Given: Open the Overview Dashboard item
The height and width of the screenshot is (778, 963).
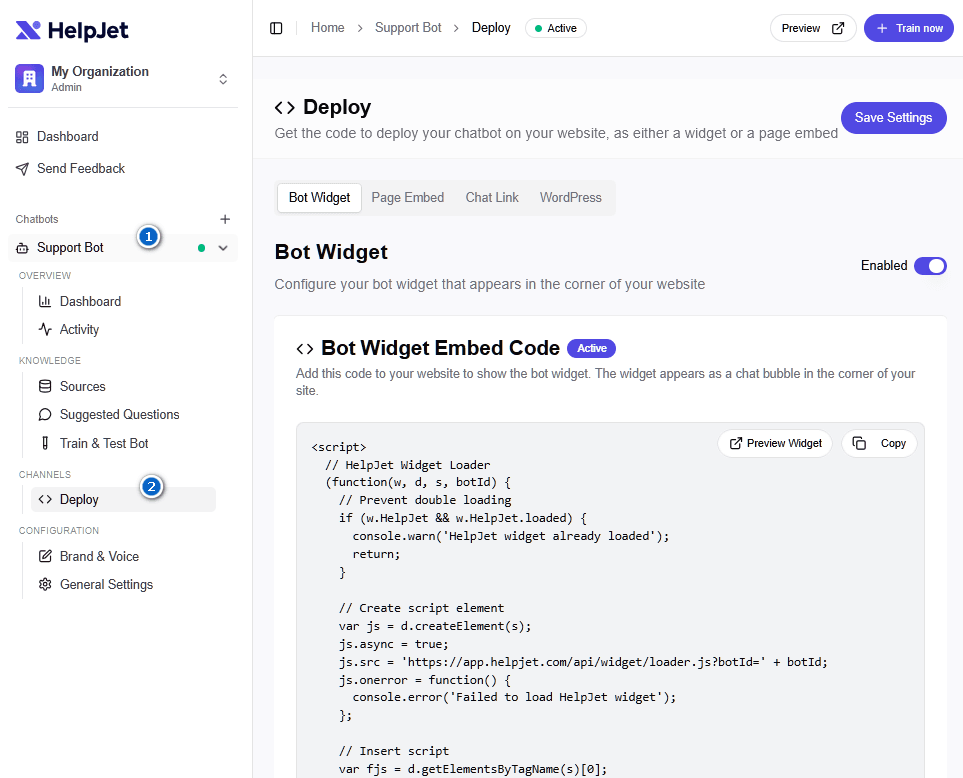Looking at the screenshot, I should 90,301.
